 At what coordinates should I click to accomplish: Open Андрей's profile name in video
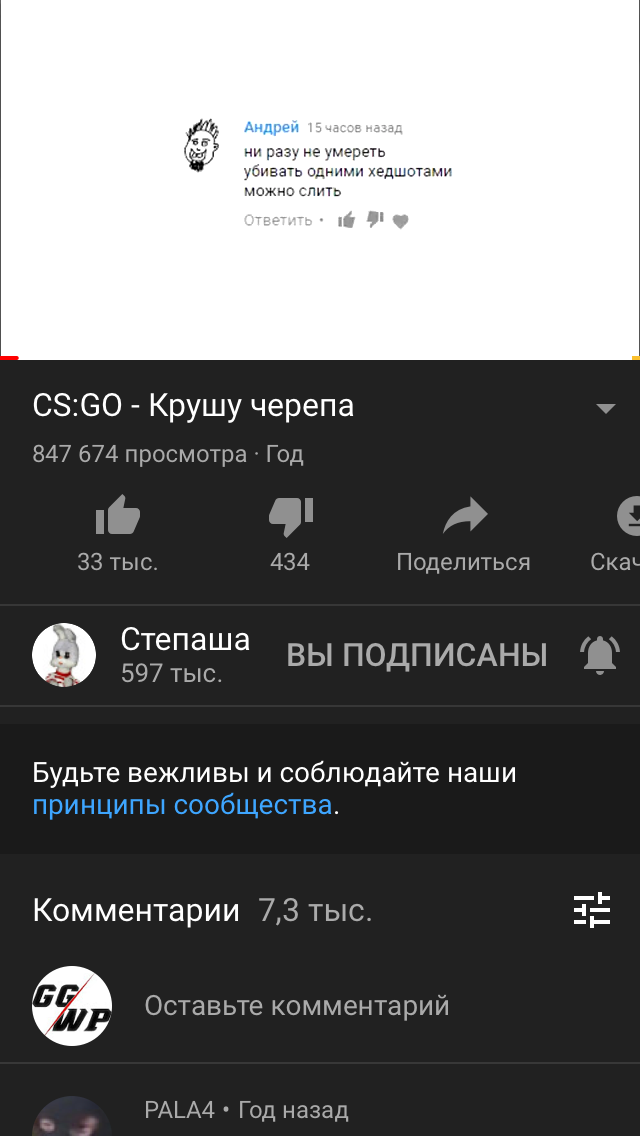click(271, 128)
